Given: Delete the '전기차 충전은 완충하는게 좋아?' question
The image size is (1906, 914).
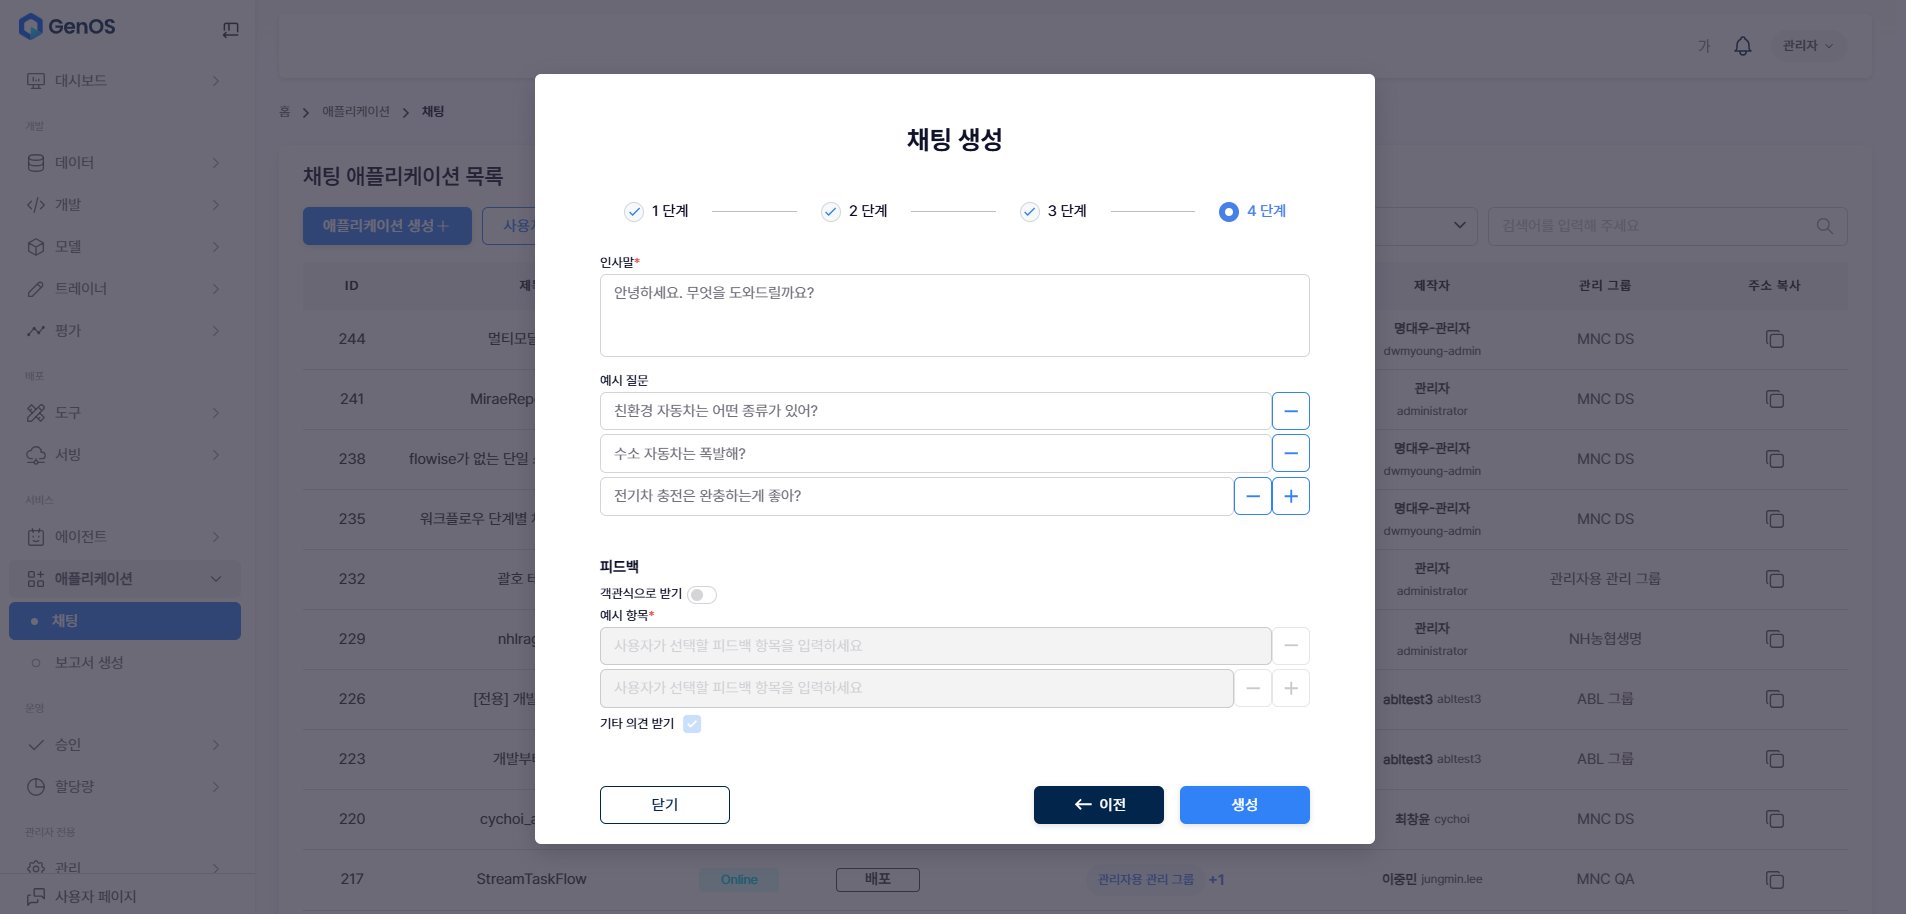Looking at the screenshot, I should 1253,496.
